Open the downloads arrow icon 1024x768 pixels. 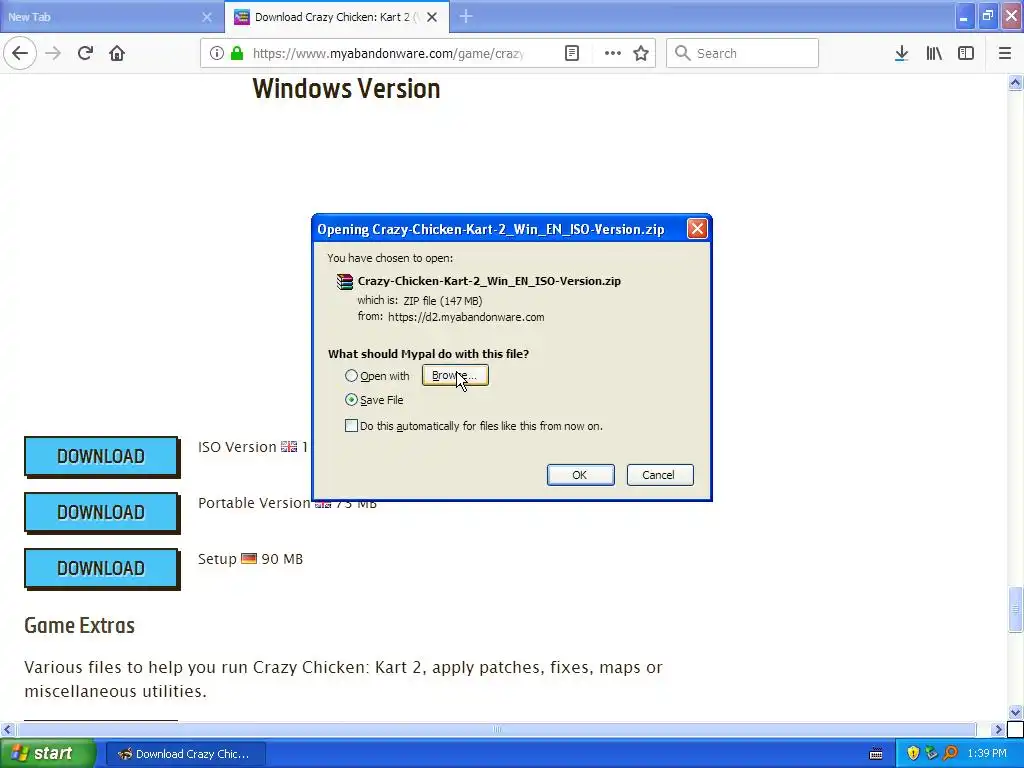901,53
